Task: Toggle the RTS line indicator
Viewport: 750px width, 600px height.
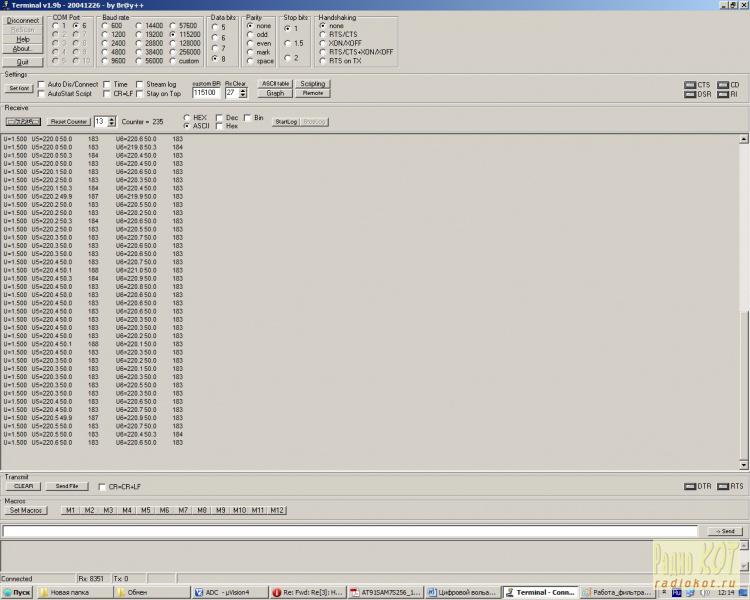Action: coord(723,486)
